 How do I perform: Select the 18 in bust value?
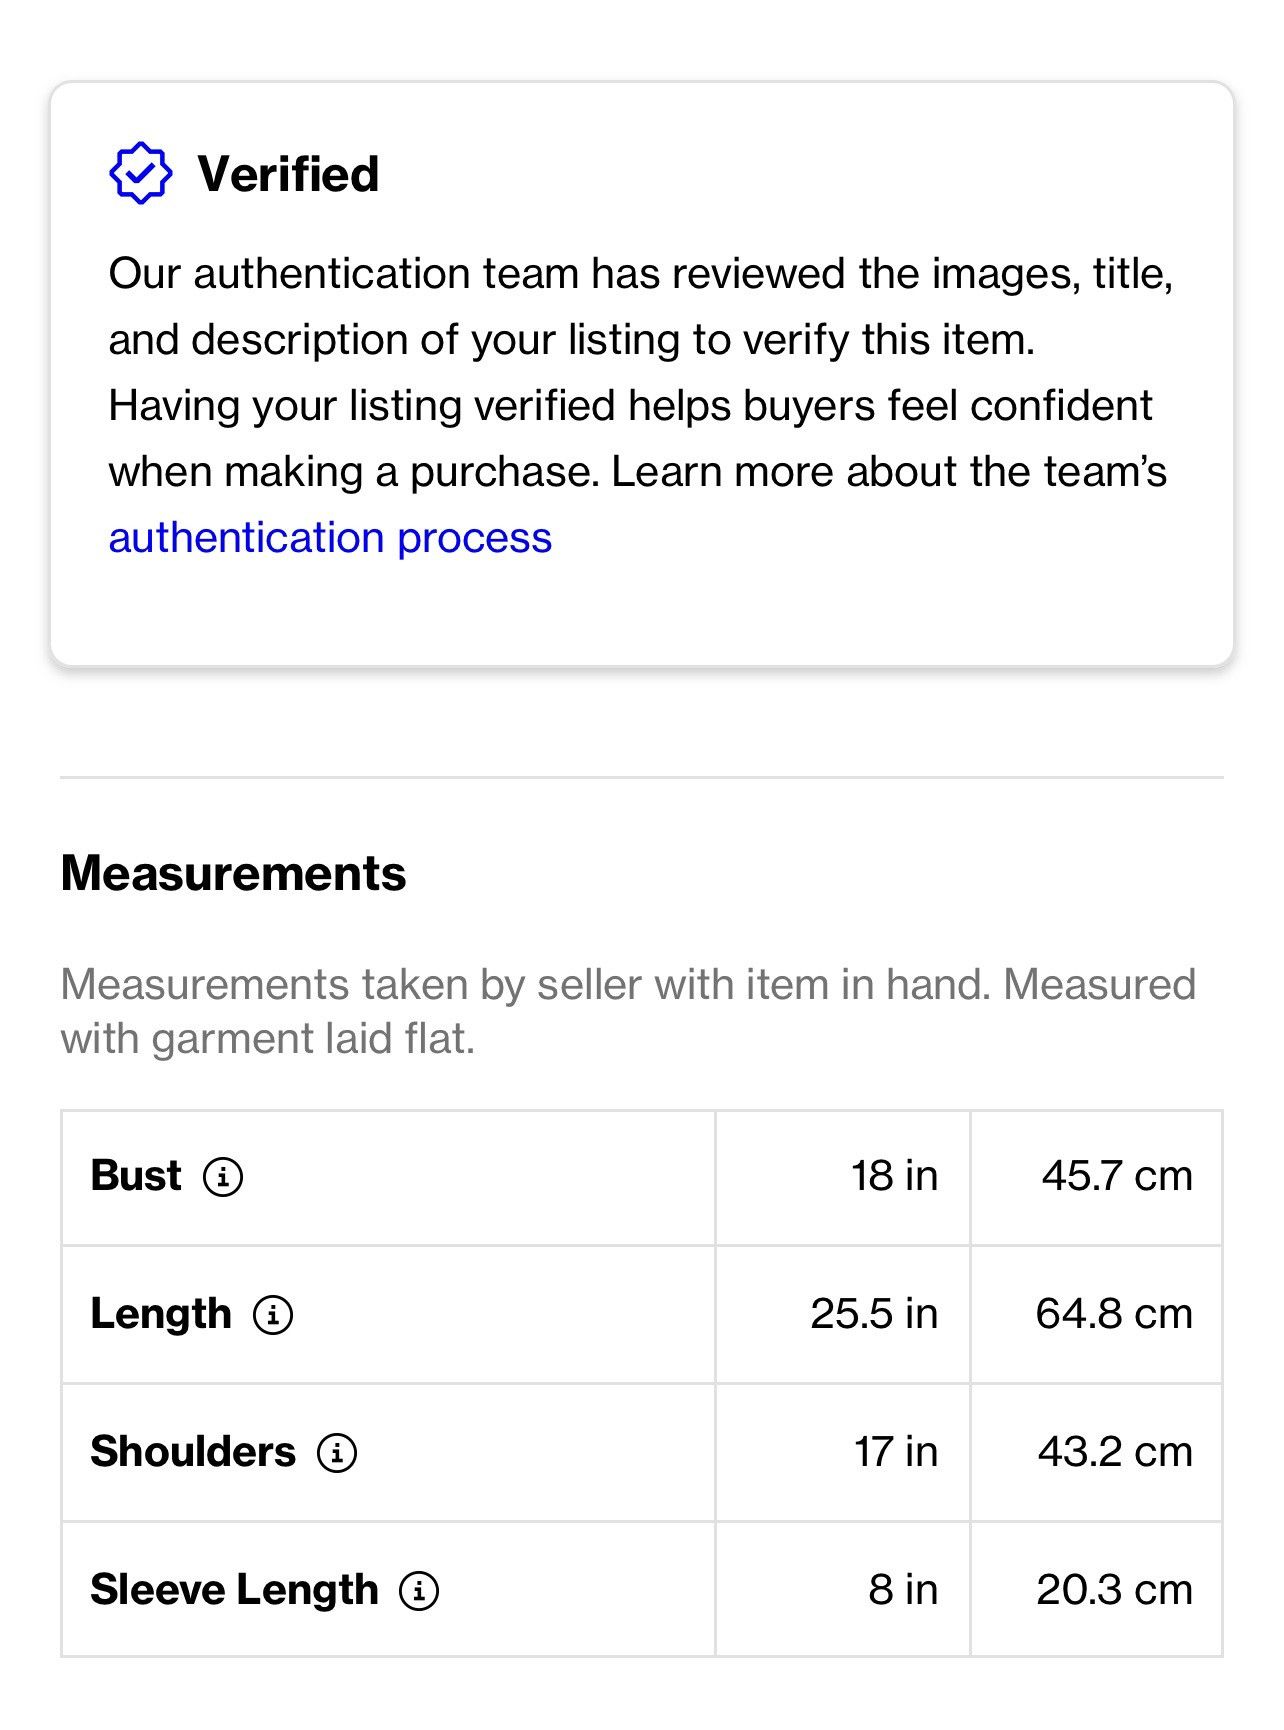[x=894, y=1176]
